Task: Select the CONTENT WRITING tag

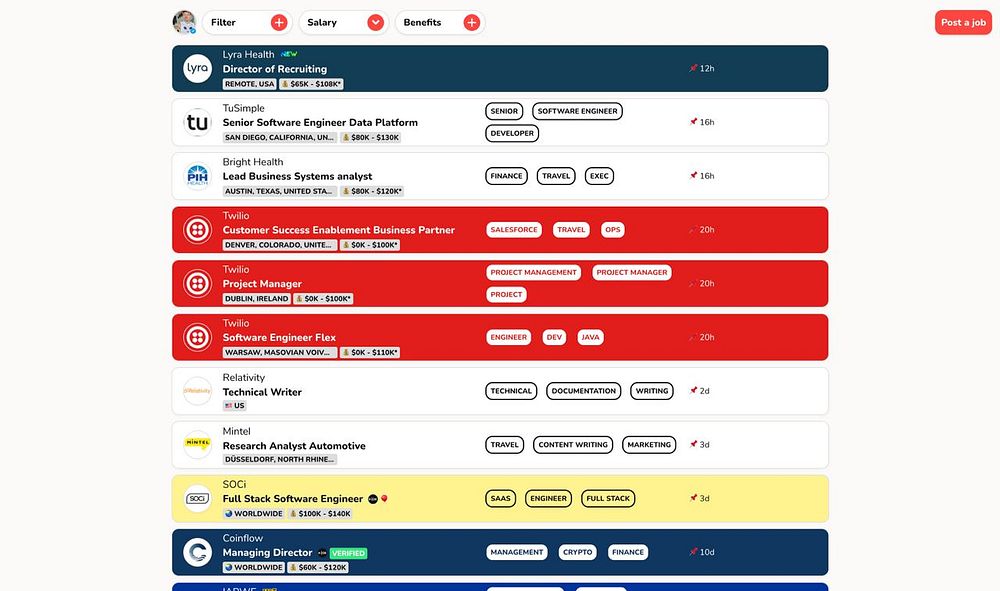Action: click(x=573, y=444)
